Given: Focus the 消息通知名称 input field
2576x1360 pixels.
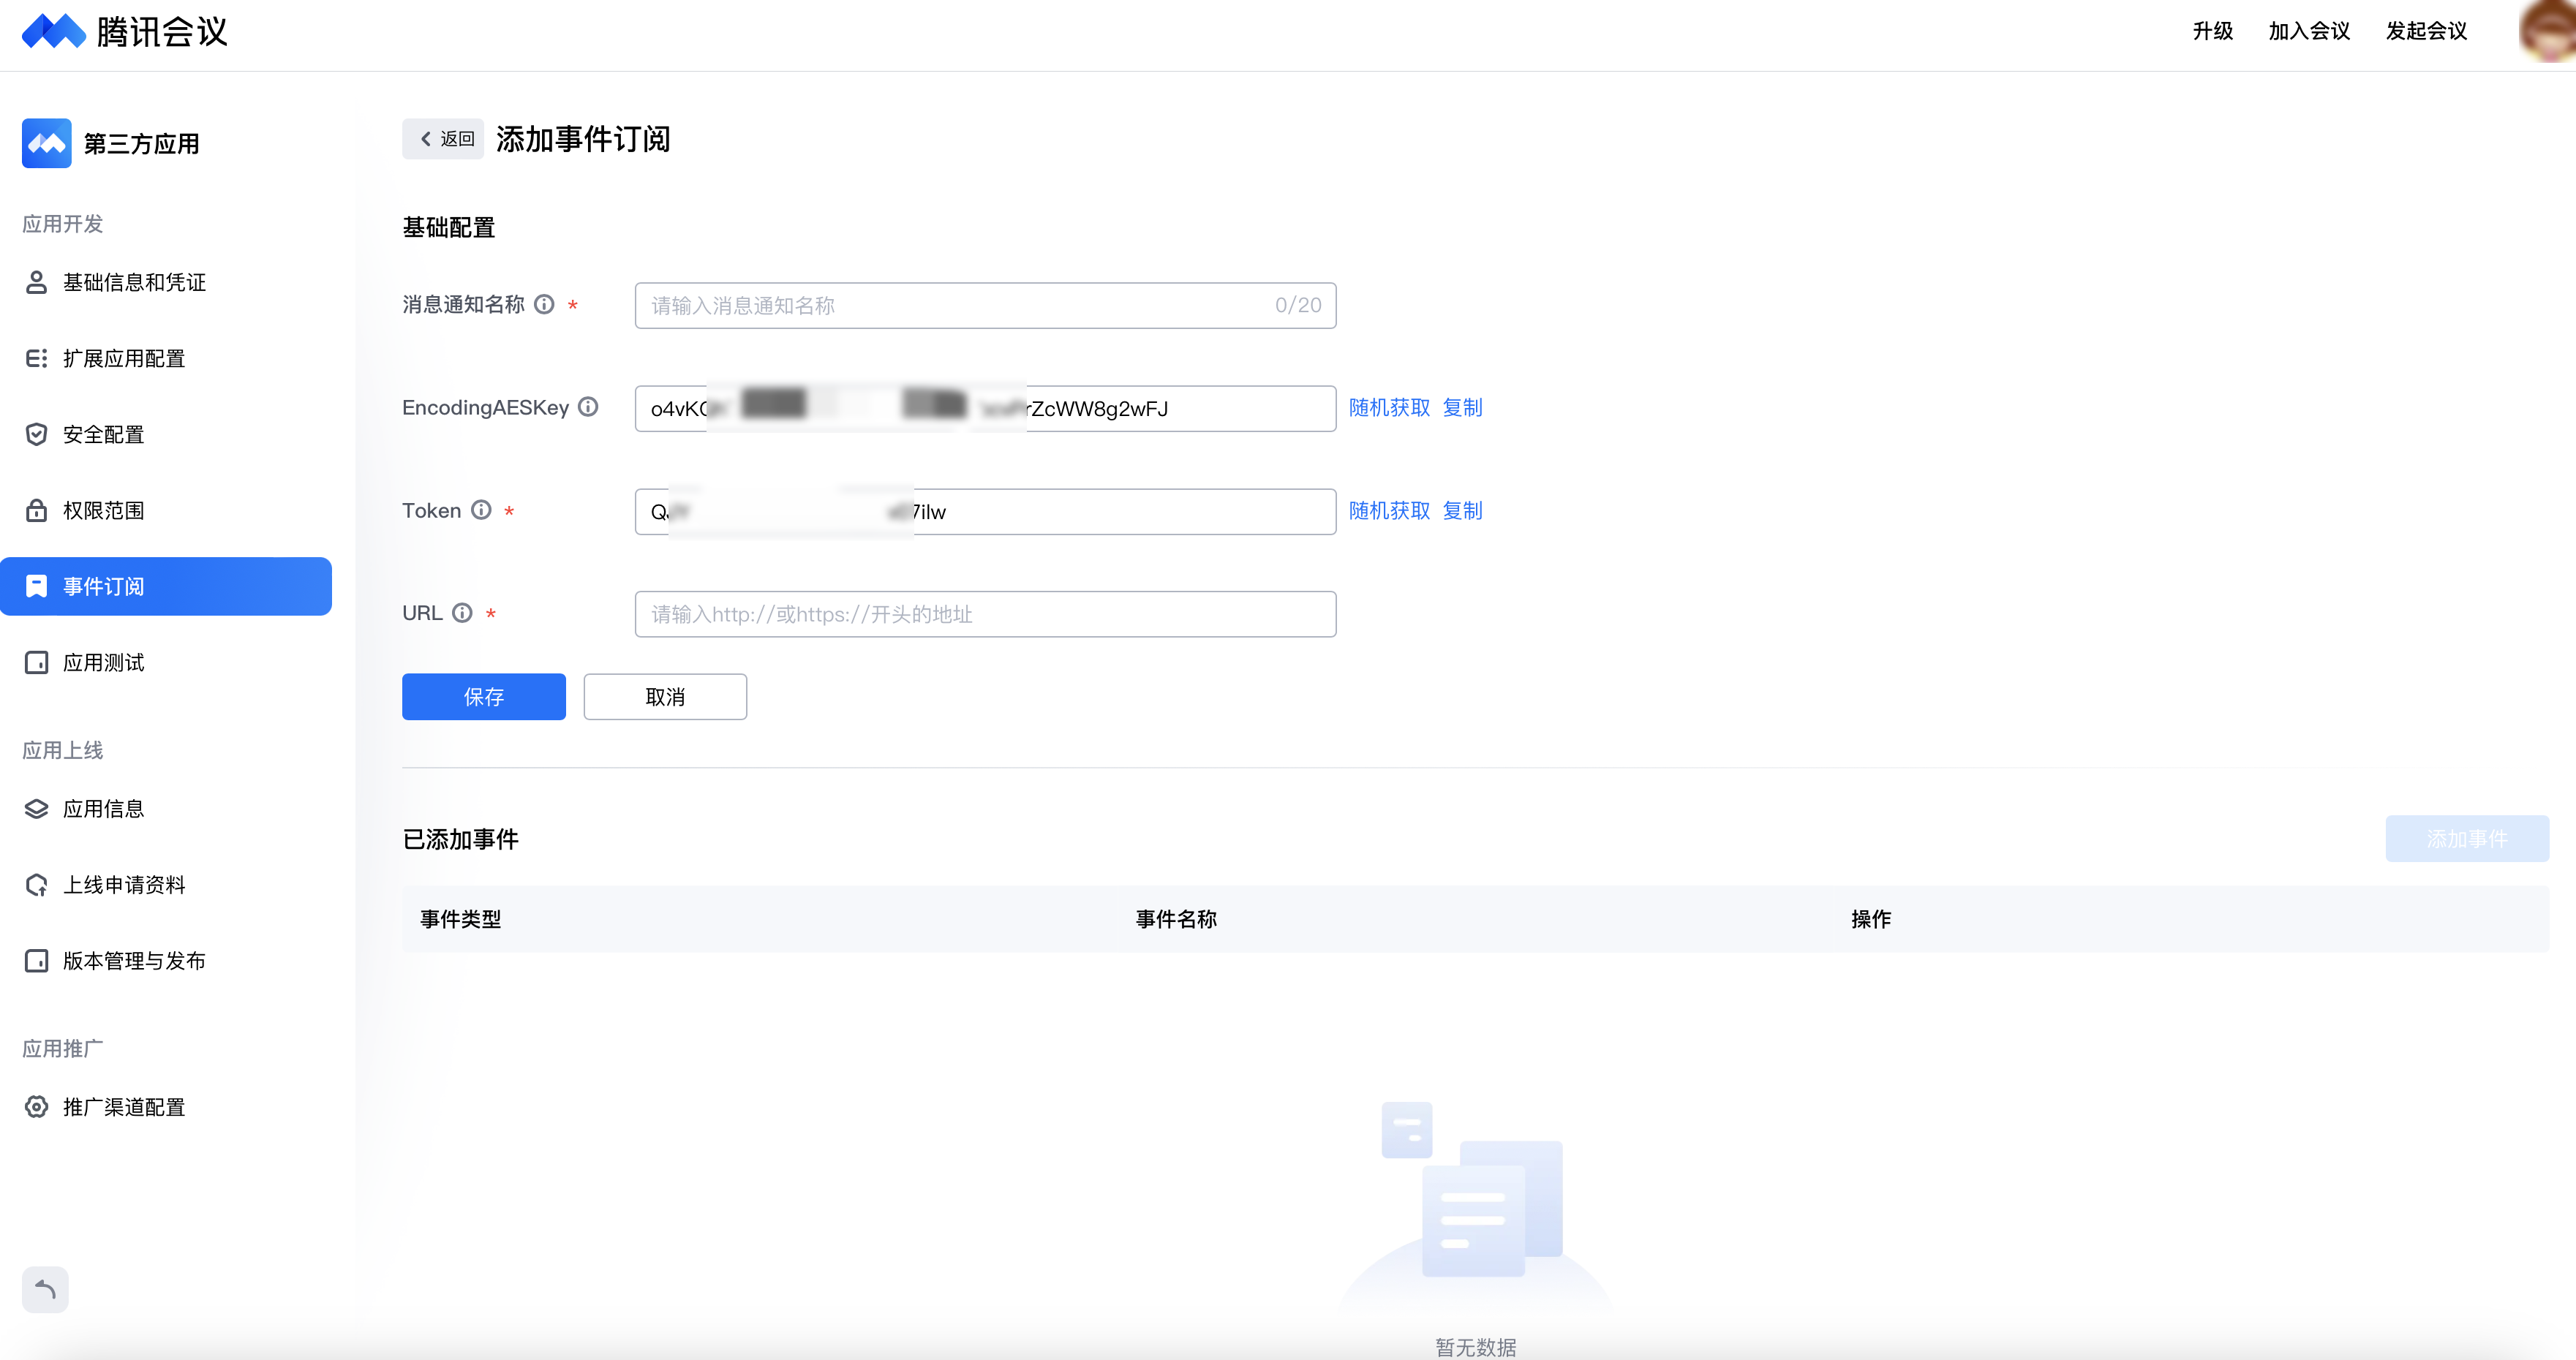Looking at the screenshot, I should click(985, 305).
